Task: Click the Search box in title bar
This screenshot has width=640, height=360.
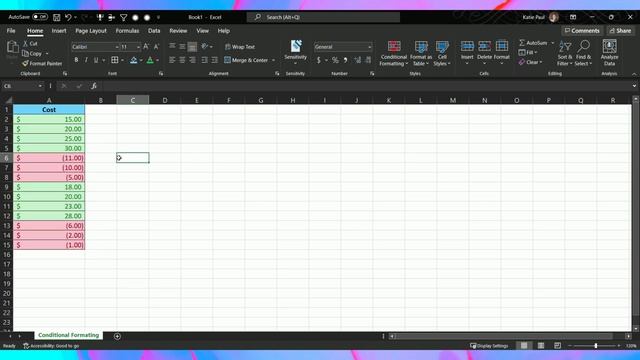Action: 323,17
